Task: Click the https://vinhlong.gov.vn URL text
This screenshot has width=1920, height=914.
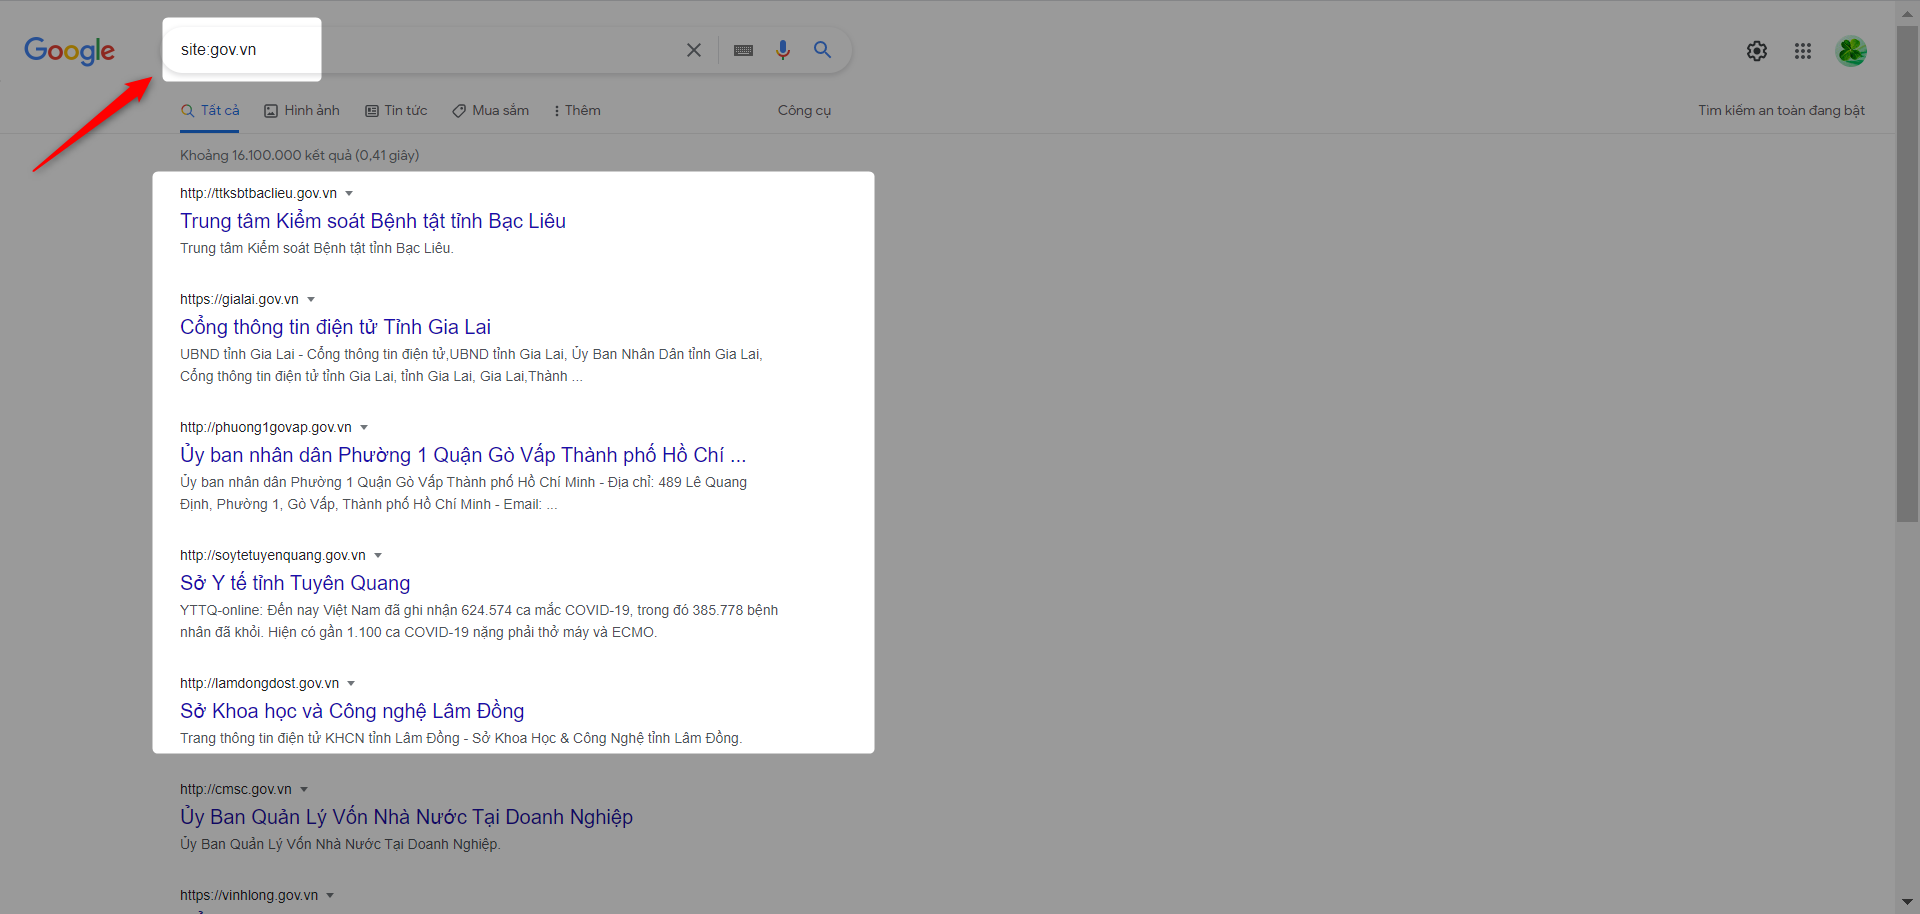Action: (x=249, y=895)
